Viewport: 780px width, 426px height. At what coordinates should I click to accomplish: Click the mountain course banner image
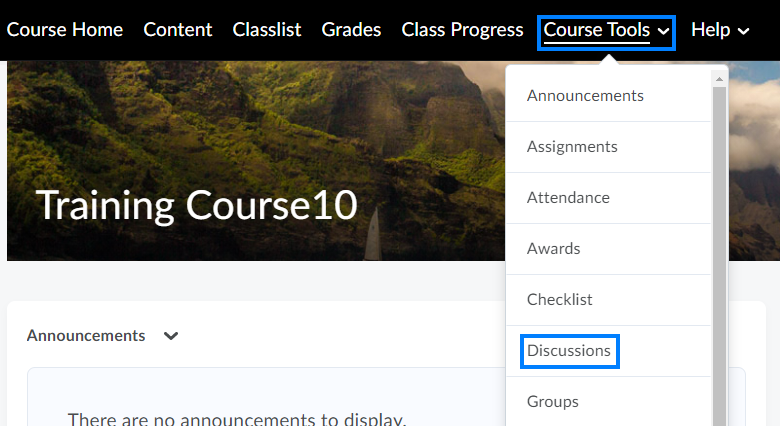point(300,120)
